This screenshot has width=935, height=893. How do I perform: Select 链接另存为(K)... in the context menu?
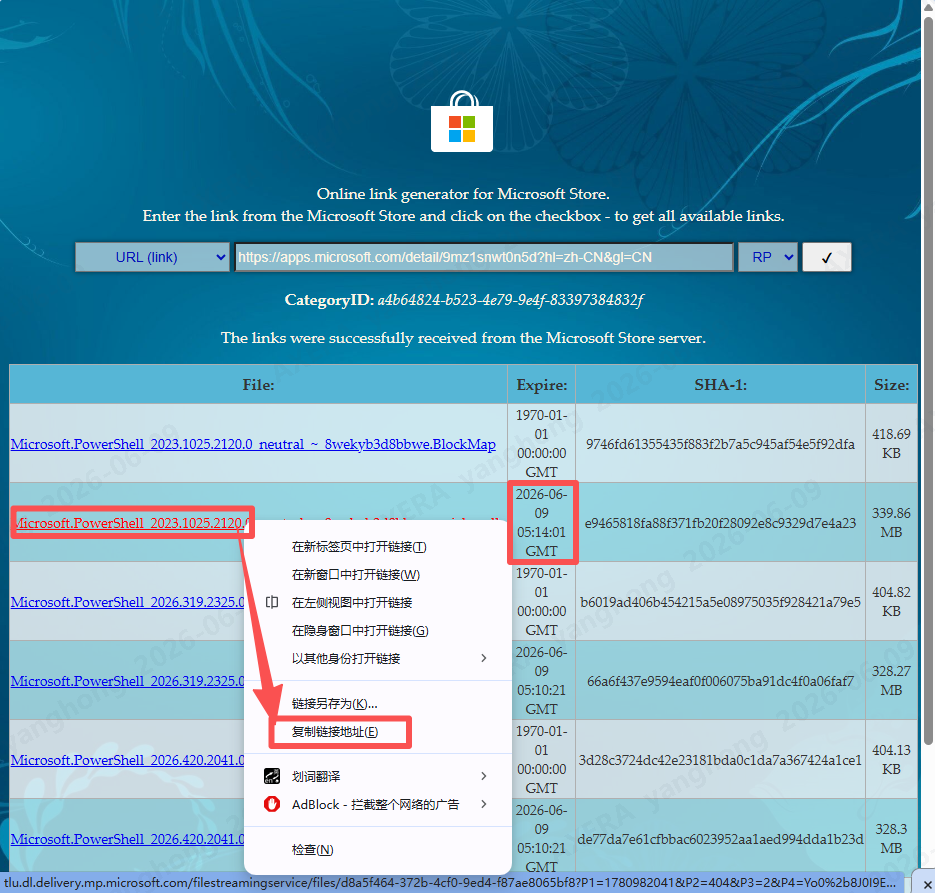378,703
